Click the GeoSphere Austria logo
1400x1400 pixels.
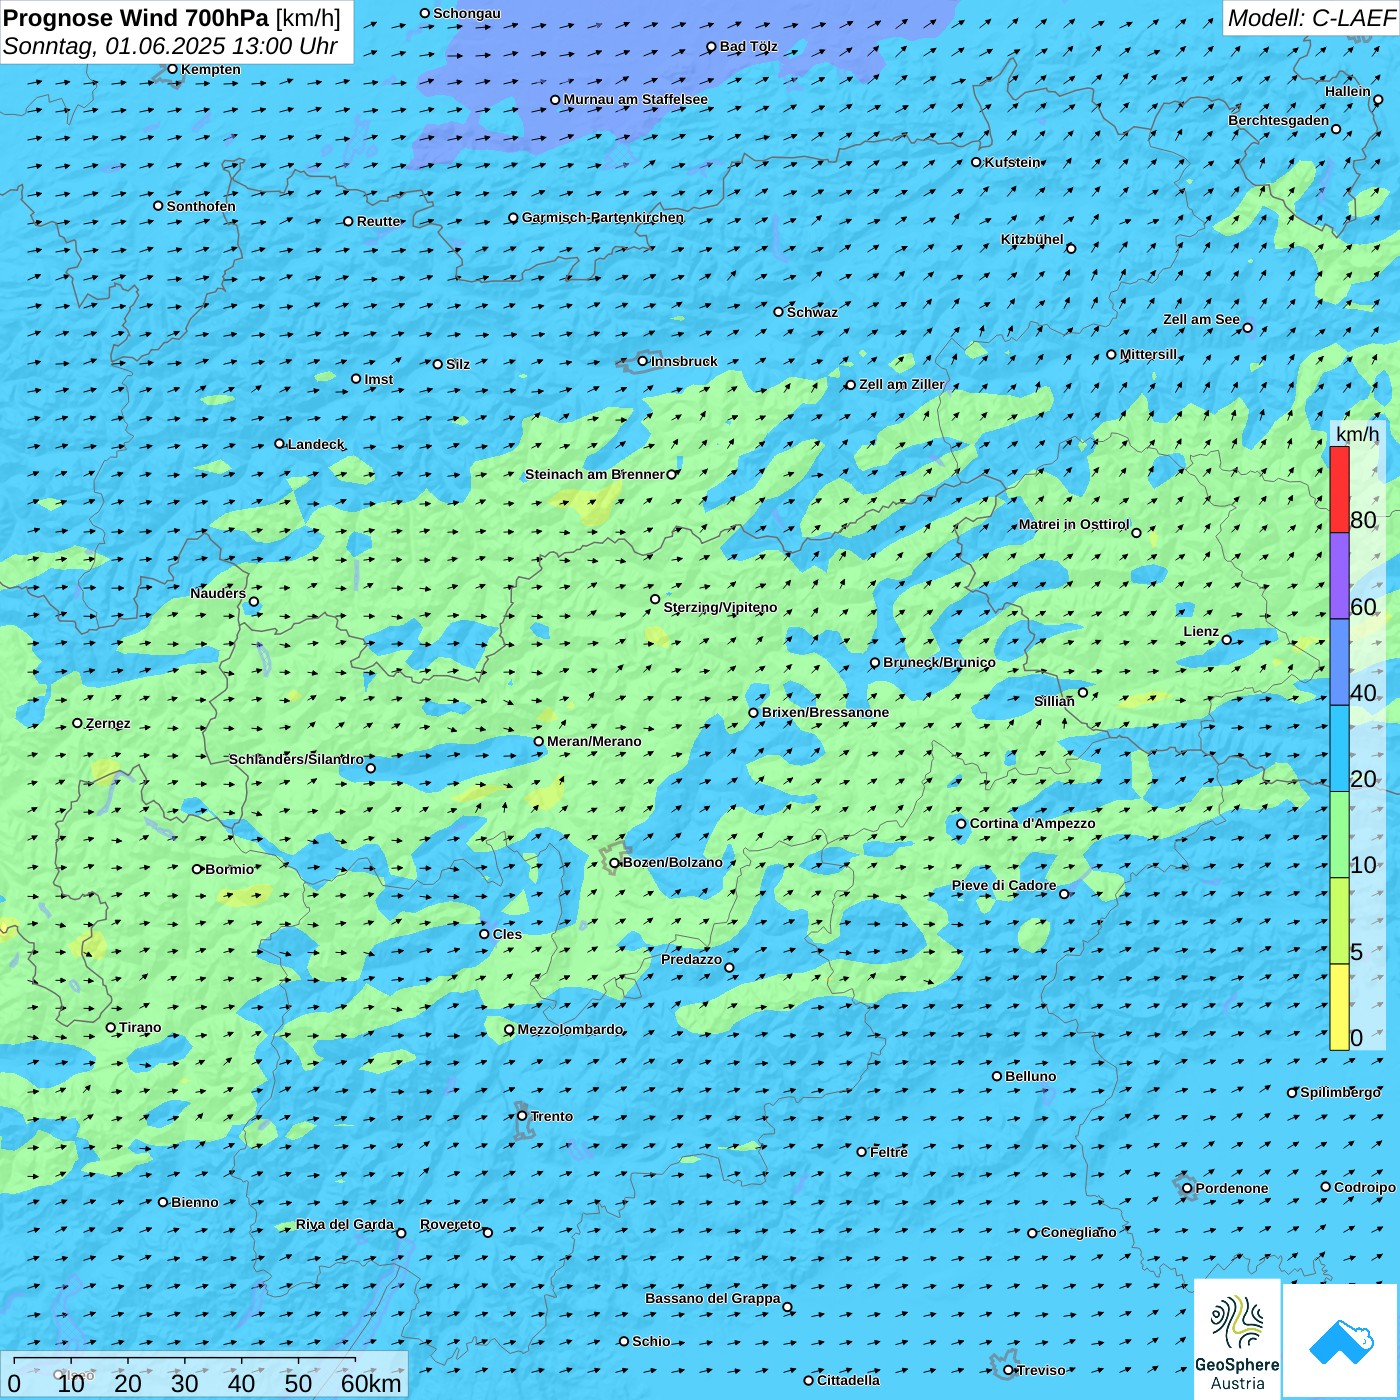[1237, 1339]
